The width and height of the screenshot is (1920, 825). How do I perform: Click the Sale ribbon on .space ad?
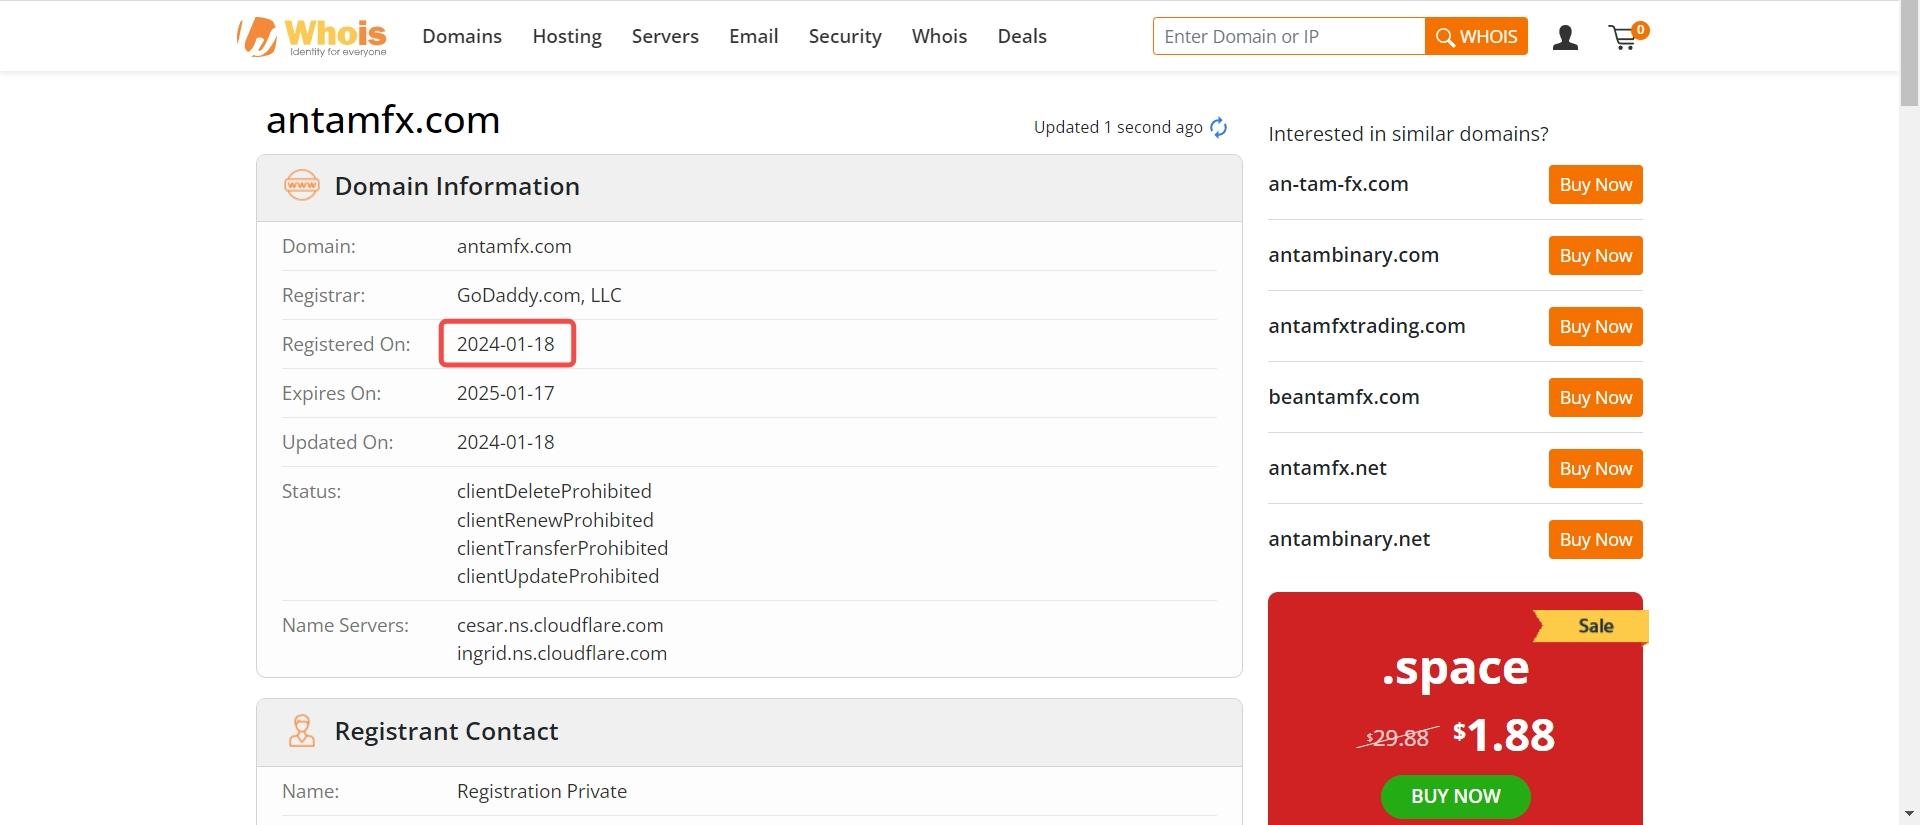coord(1592,626)
